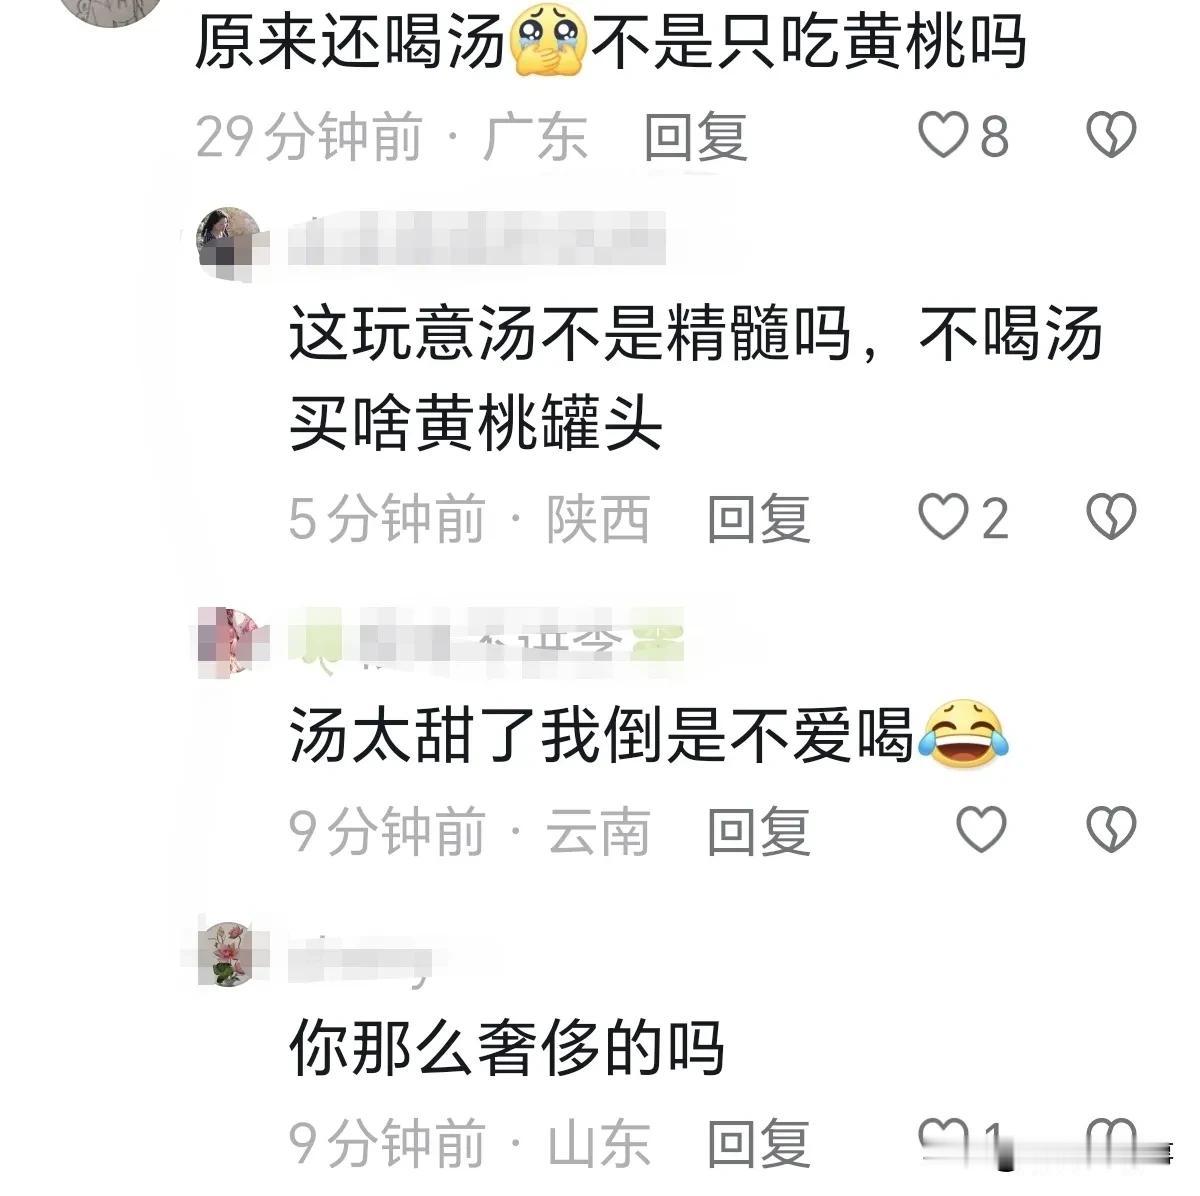Image resolution: width=1200 pixels, height=1196 pixels.
Task: Tap broken heart on the Shaanxi reply
Action: coord(1111,519)
